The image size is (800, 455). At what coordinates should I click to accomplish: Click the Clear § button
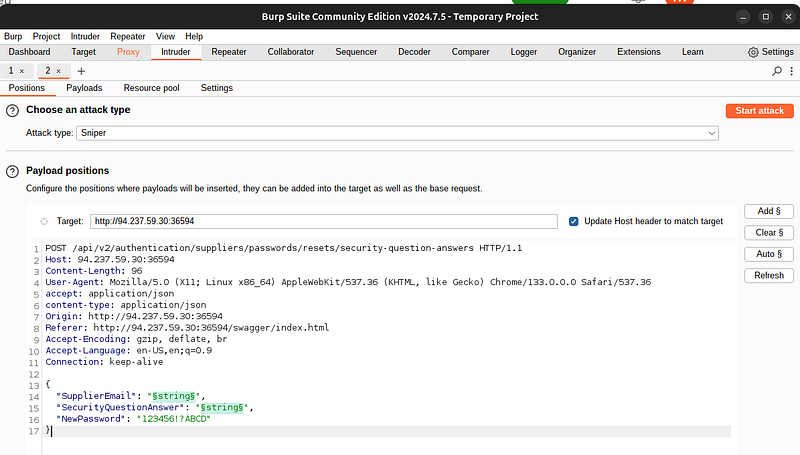click(x=769, y=233)
